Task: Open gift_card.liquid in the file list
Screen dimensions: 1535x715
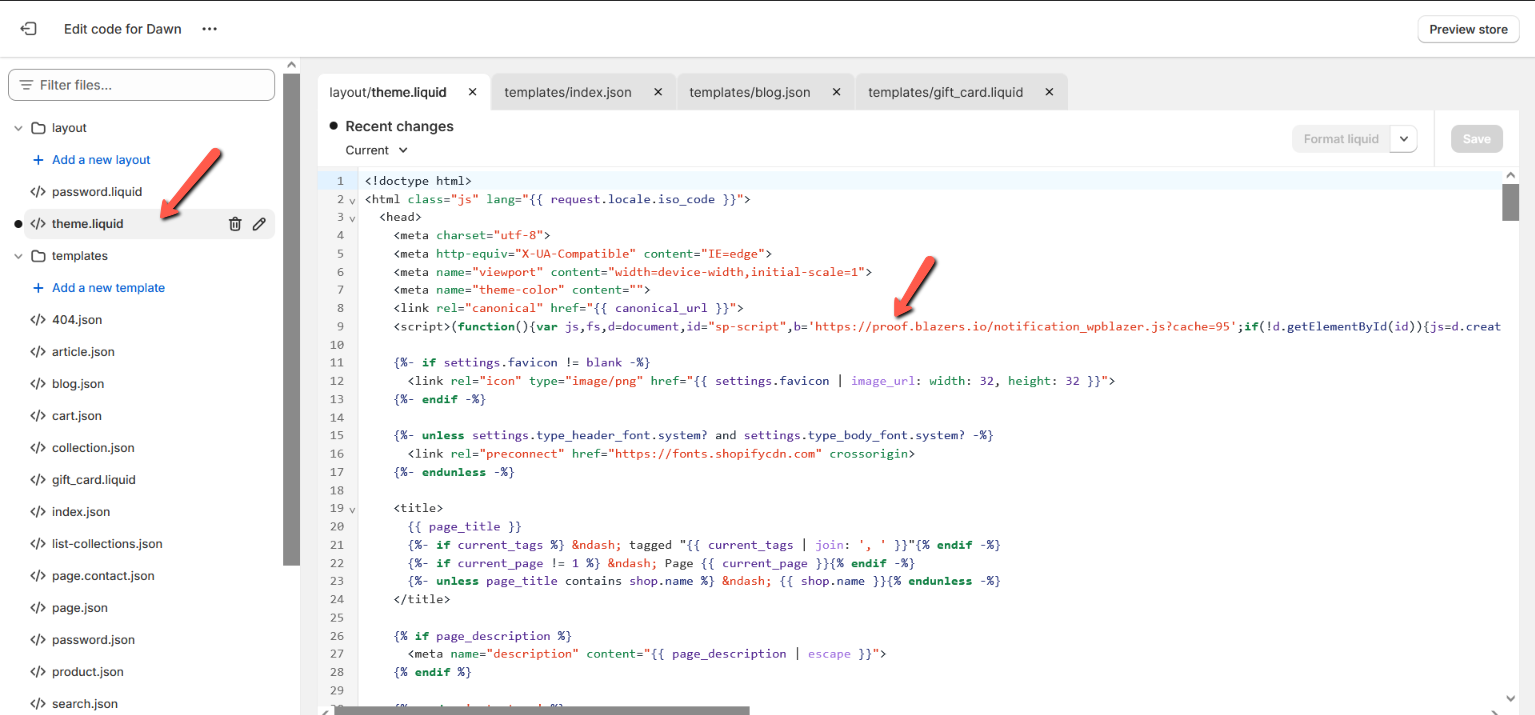Action: point(94,480)
